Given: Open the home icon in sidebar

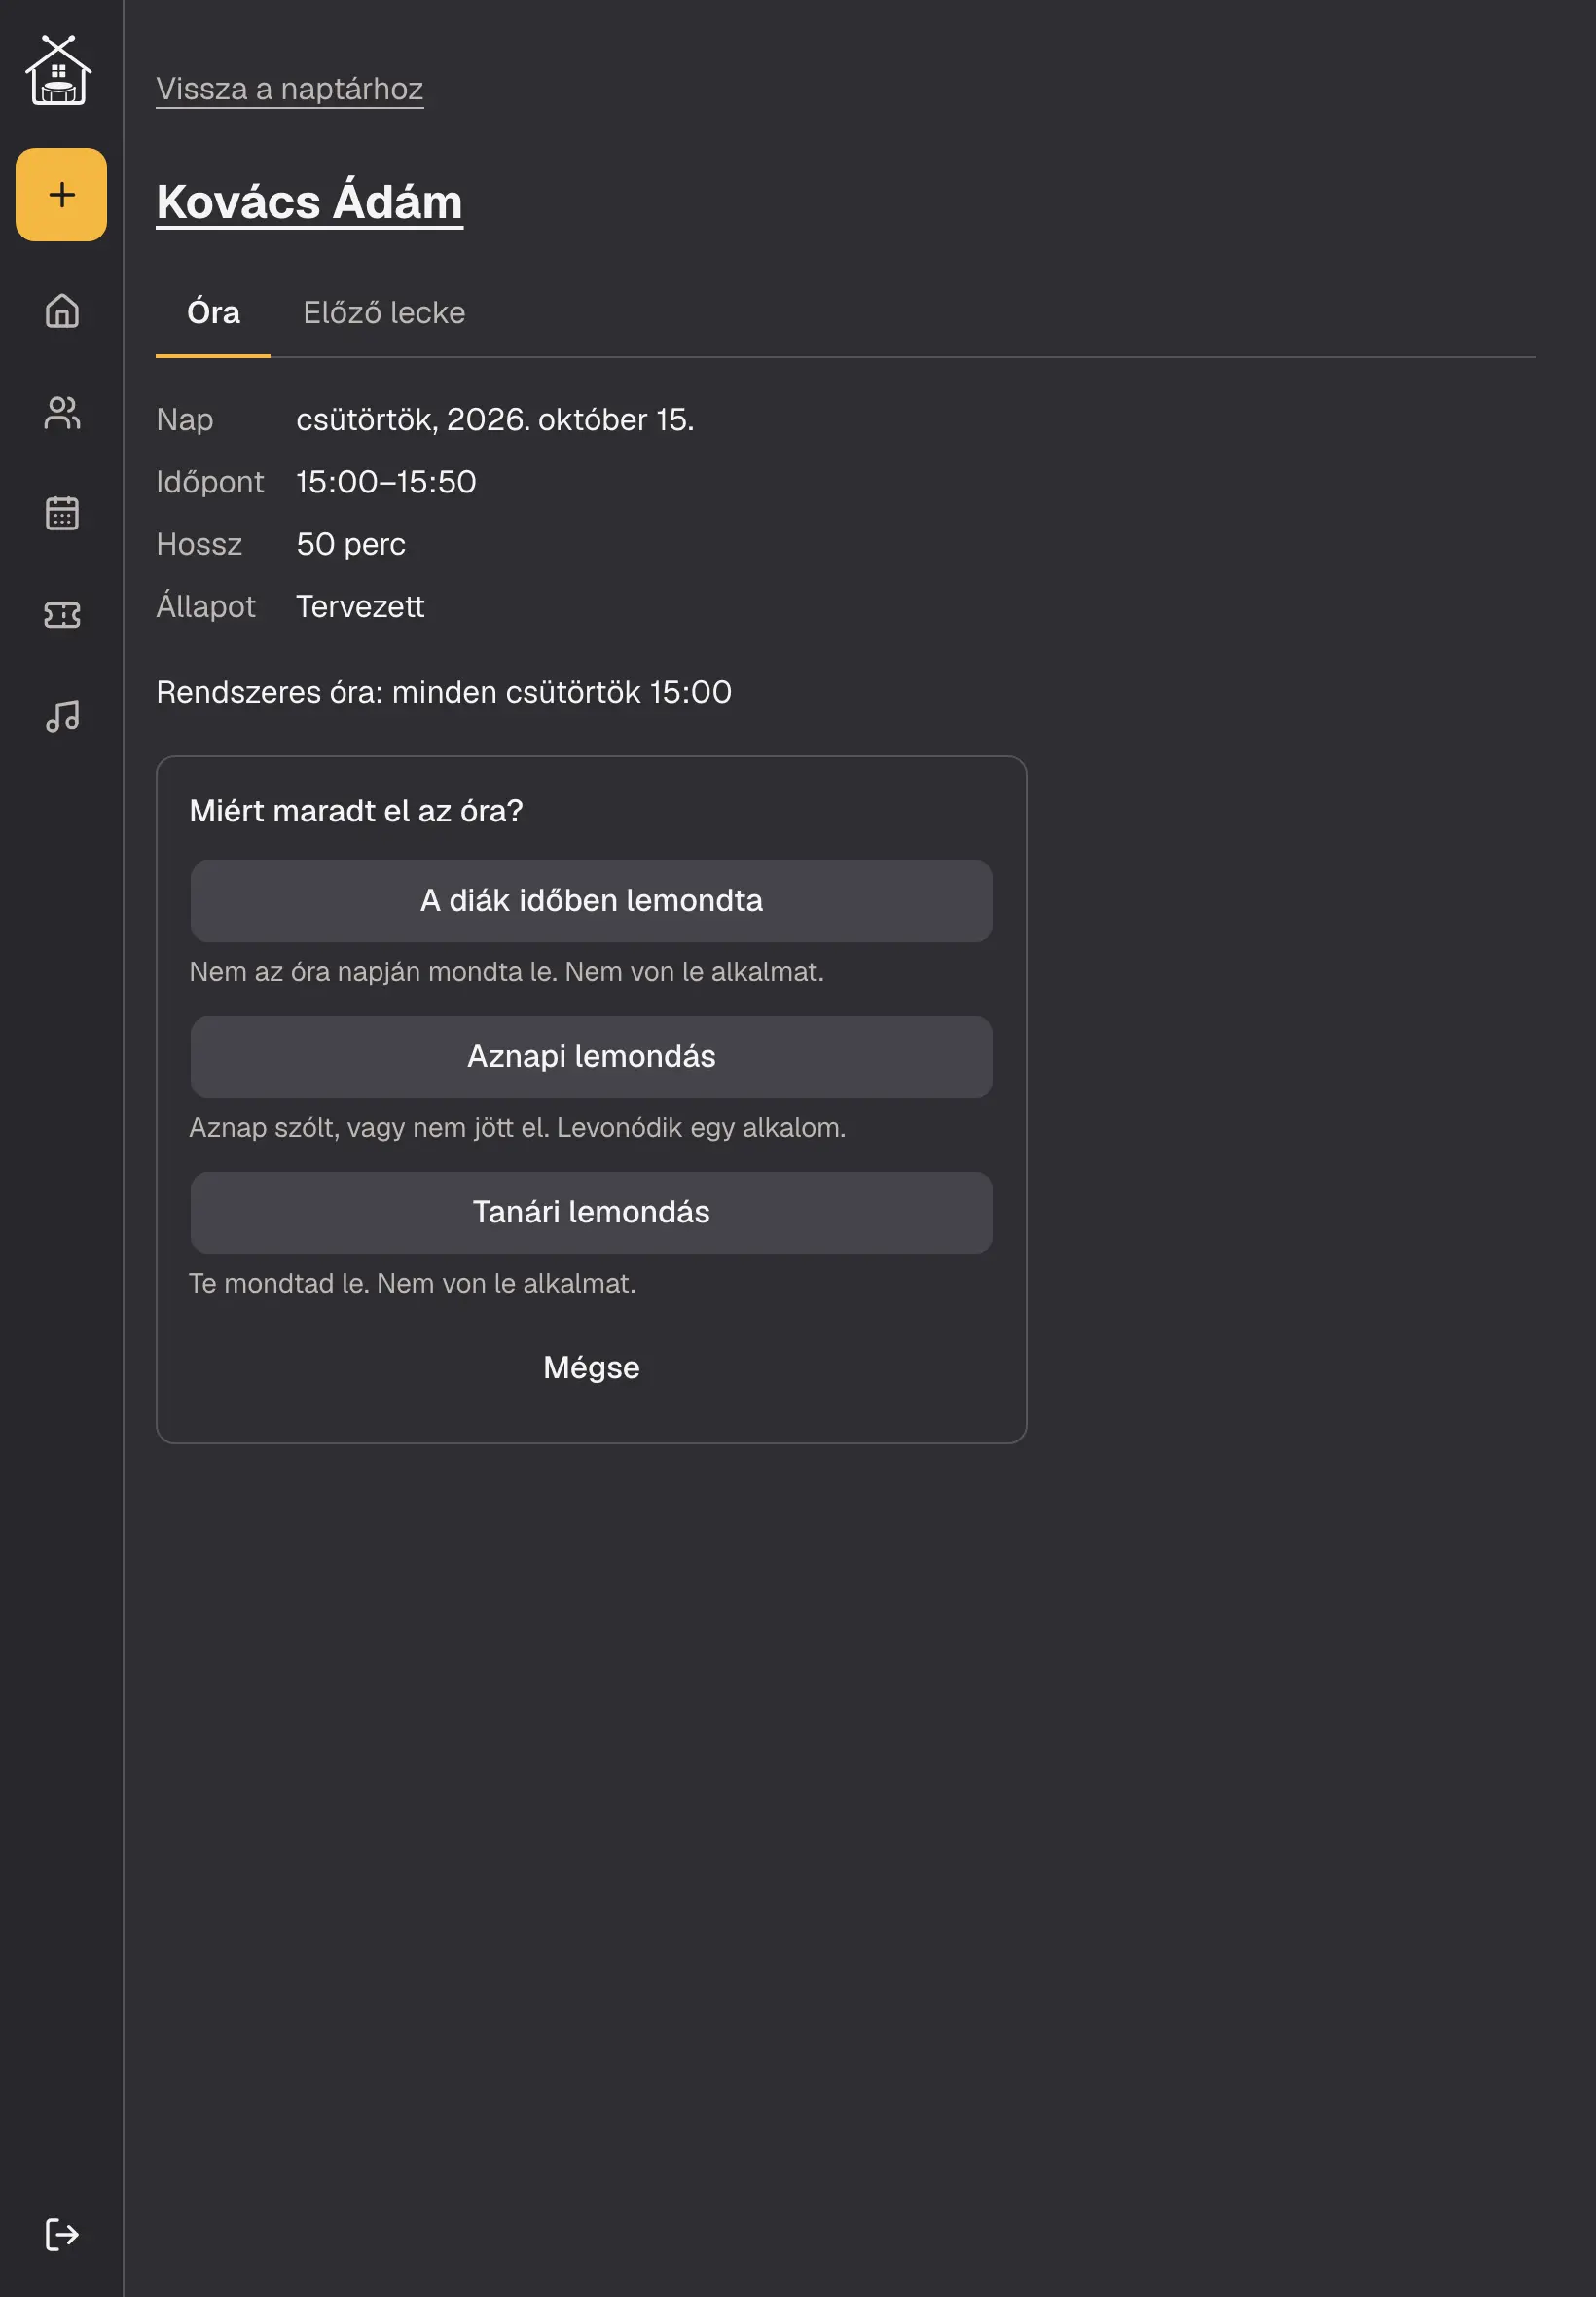Looking at the screenshot, I should [x=62, y=311].
